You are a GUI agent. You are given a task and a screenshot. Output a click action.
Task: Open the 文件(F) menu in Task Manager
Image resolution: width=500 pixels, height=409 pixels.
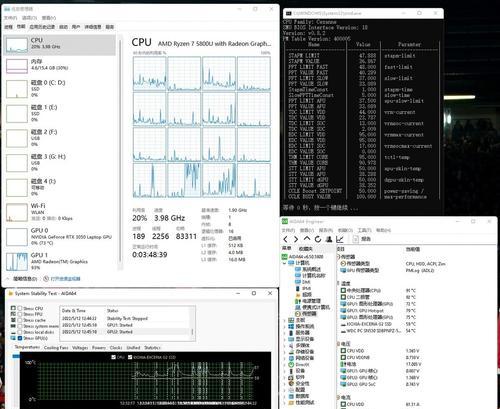click(x=10, y=18)
